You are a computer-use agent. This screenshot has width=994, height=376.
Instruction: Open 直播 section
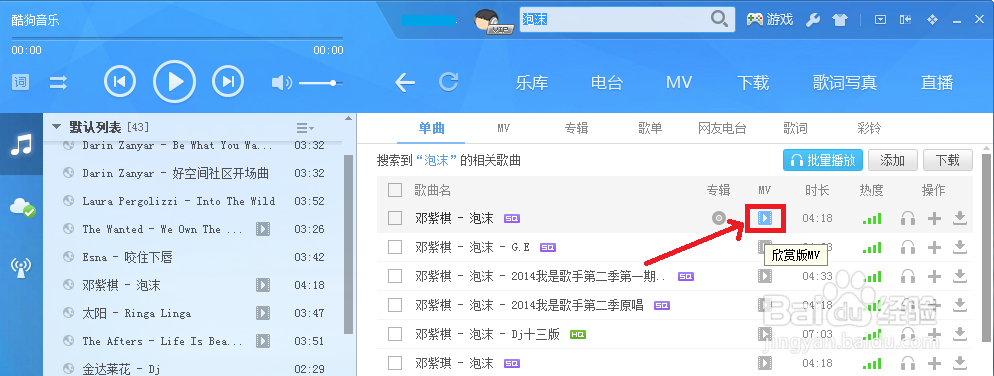[x=937, y=82]
